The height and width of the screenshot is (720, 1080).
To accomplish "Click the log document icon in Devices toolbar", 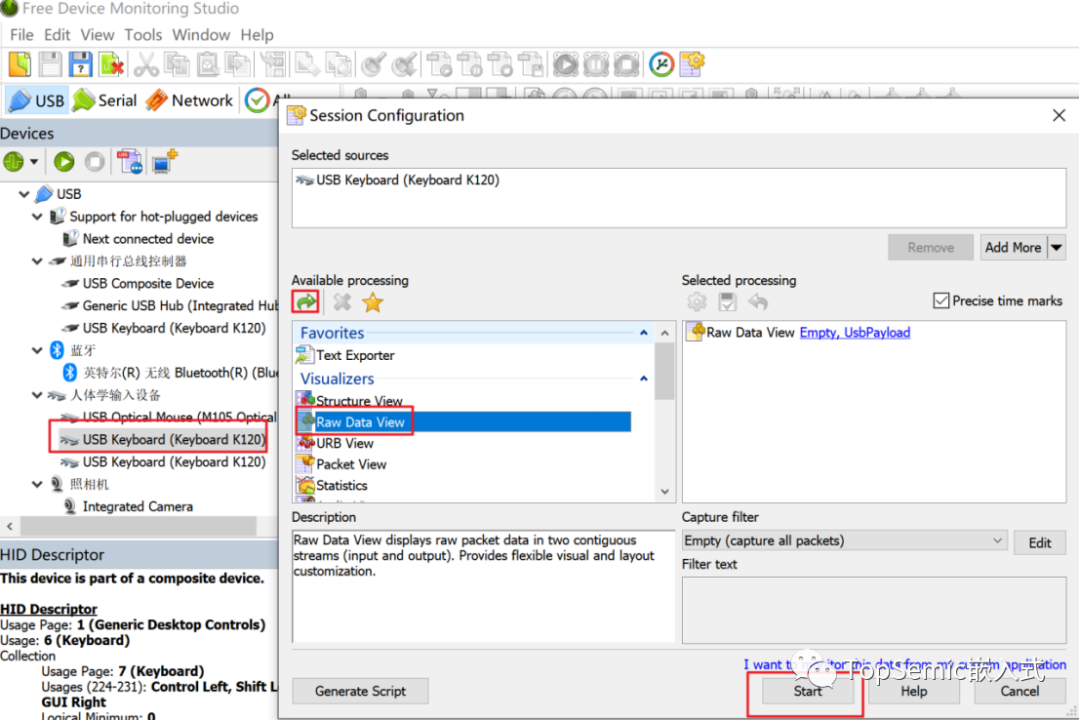I will pyautogui.click(x=129, y=162).
